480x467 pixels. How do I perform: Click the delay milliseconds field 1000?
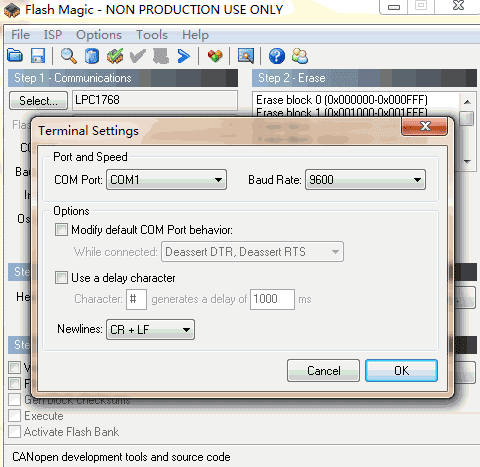tap(272, 299)
